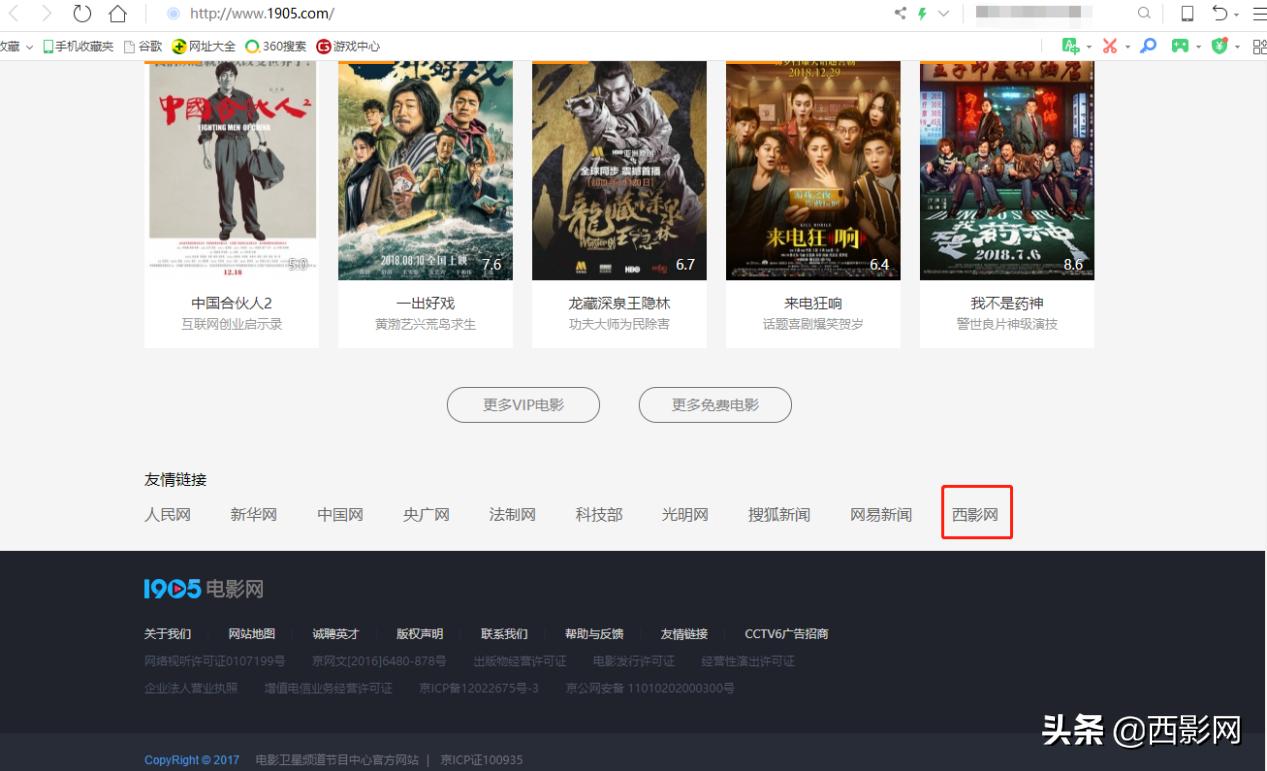
Task: Click the blue key password icon
Action: tap(1149, 46)
